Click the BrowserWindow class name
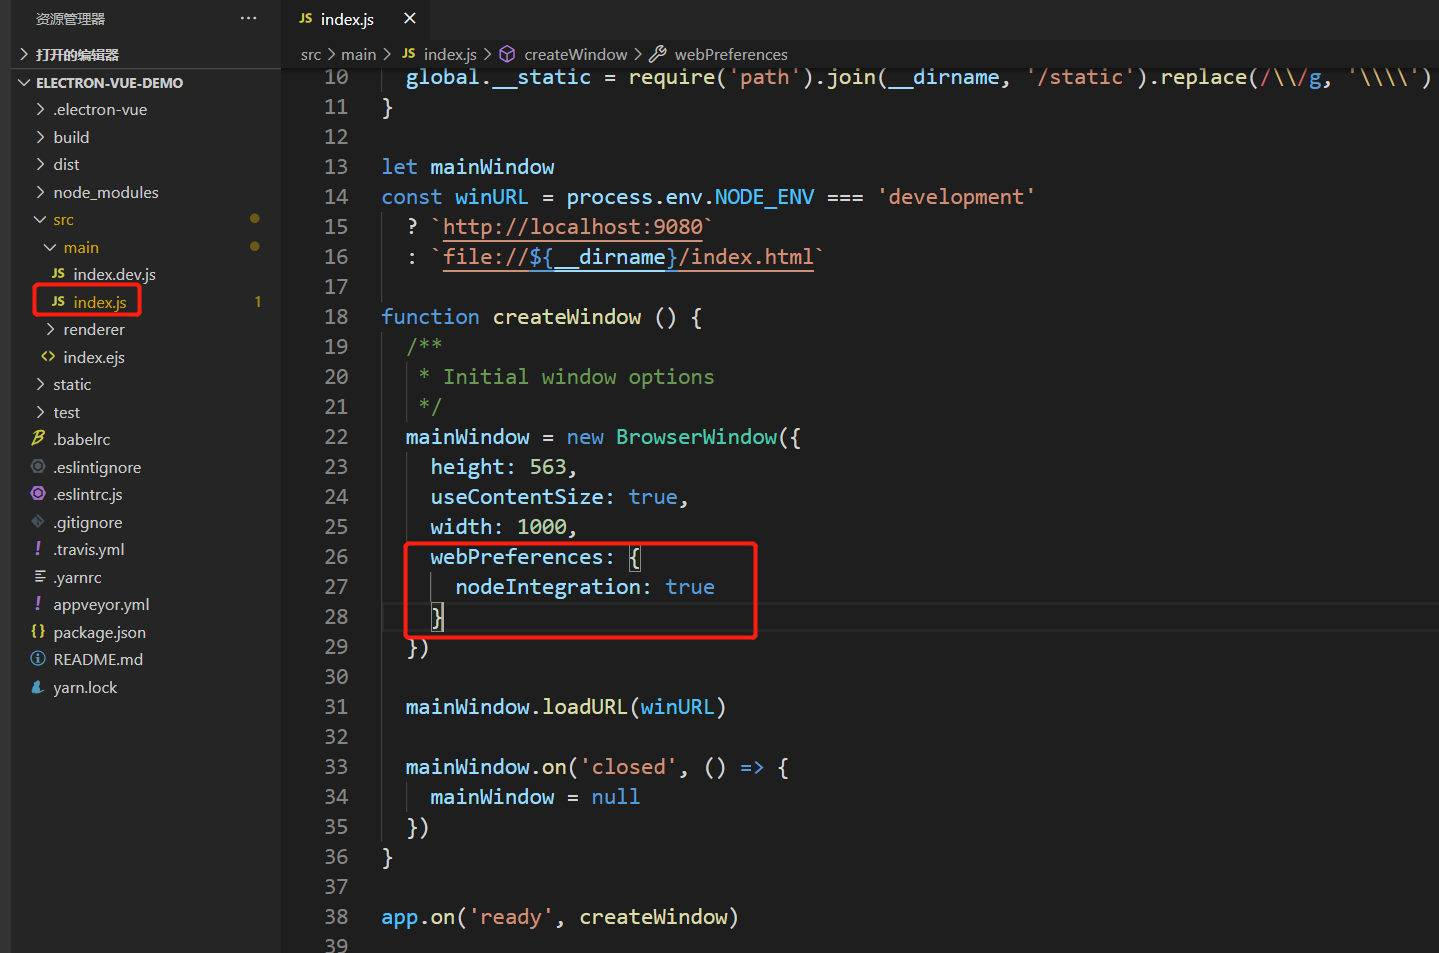The width and height of the screenshot is (1439, 953). coord(697,437)
